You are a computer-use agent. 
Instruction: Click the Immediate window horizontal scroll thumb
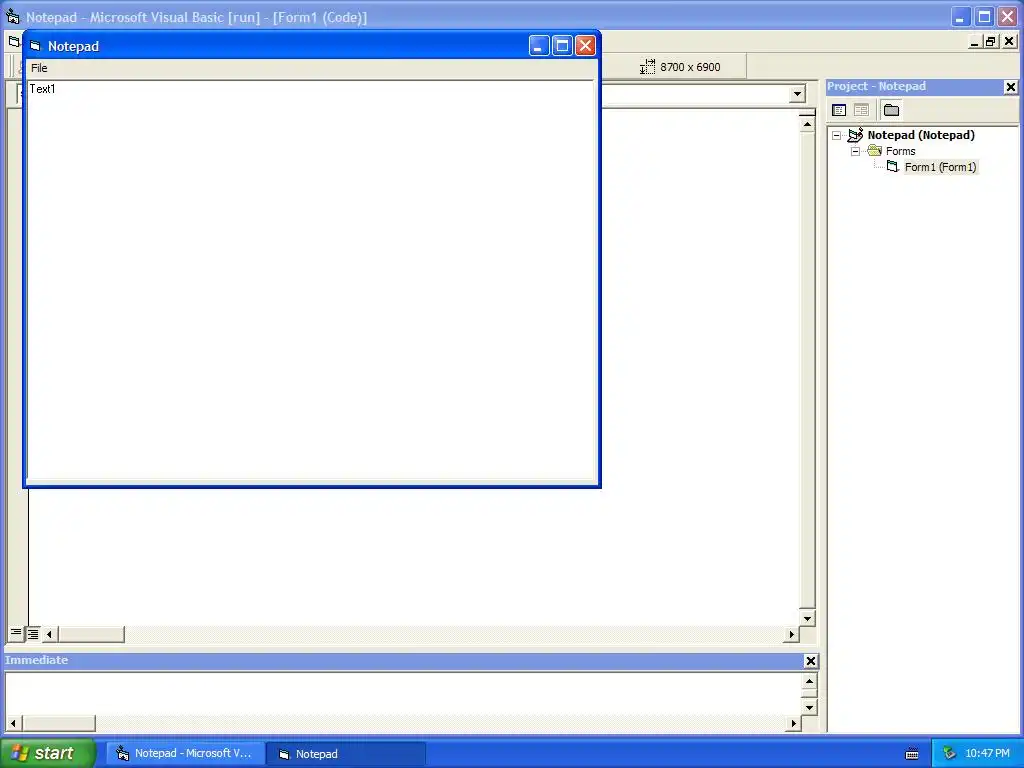click(x=59, y=723)
